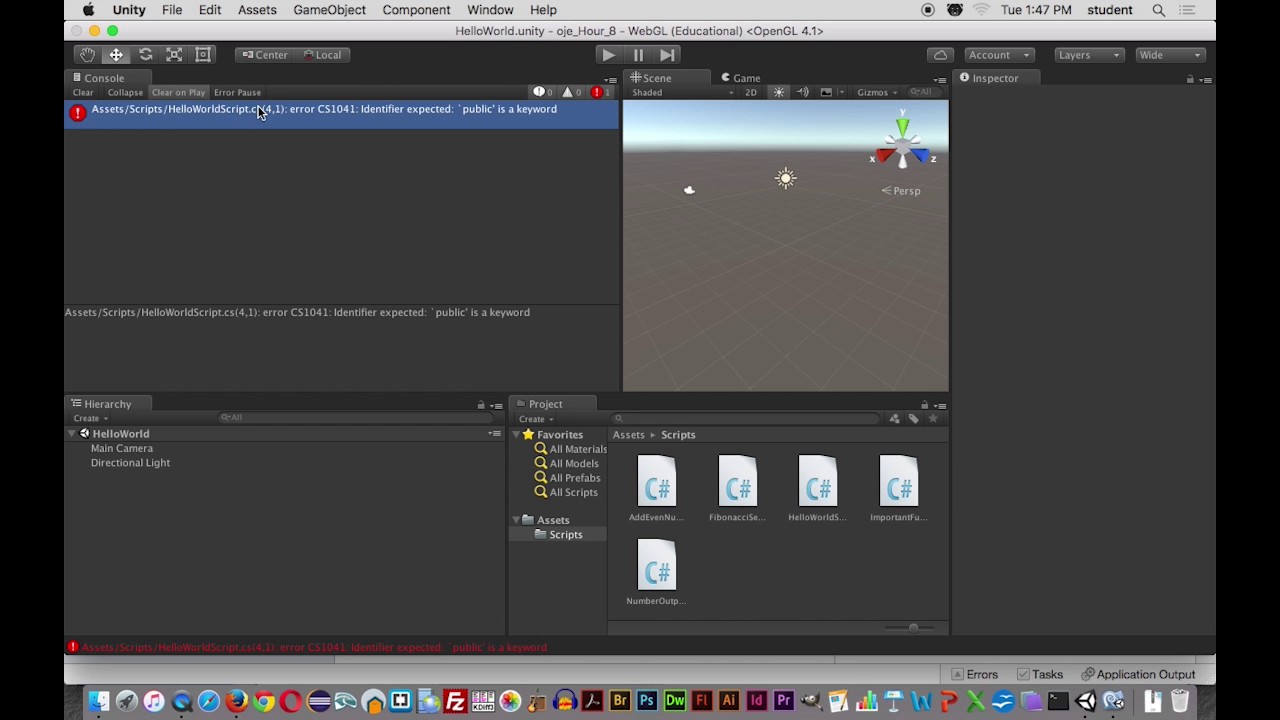Switch to the Game tab
The image size is (1280, 720).
[x=740, y=78]
